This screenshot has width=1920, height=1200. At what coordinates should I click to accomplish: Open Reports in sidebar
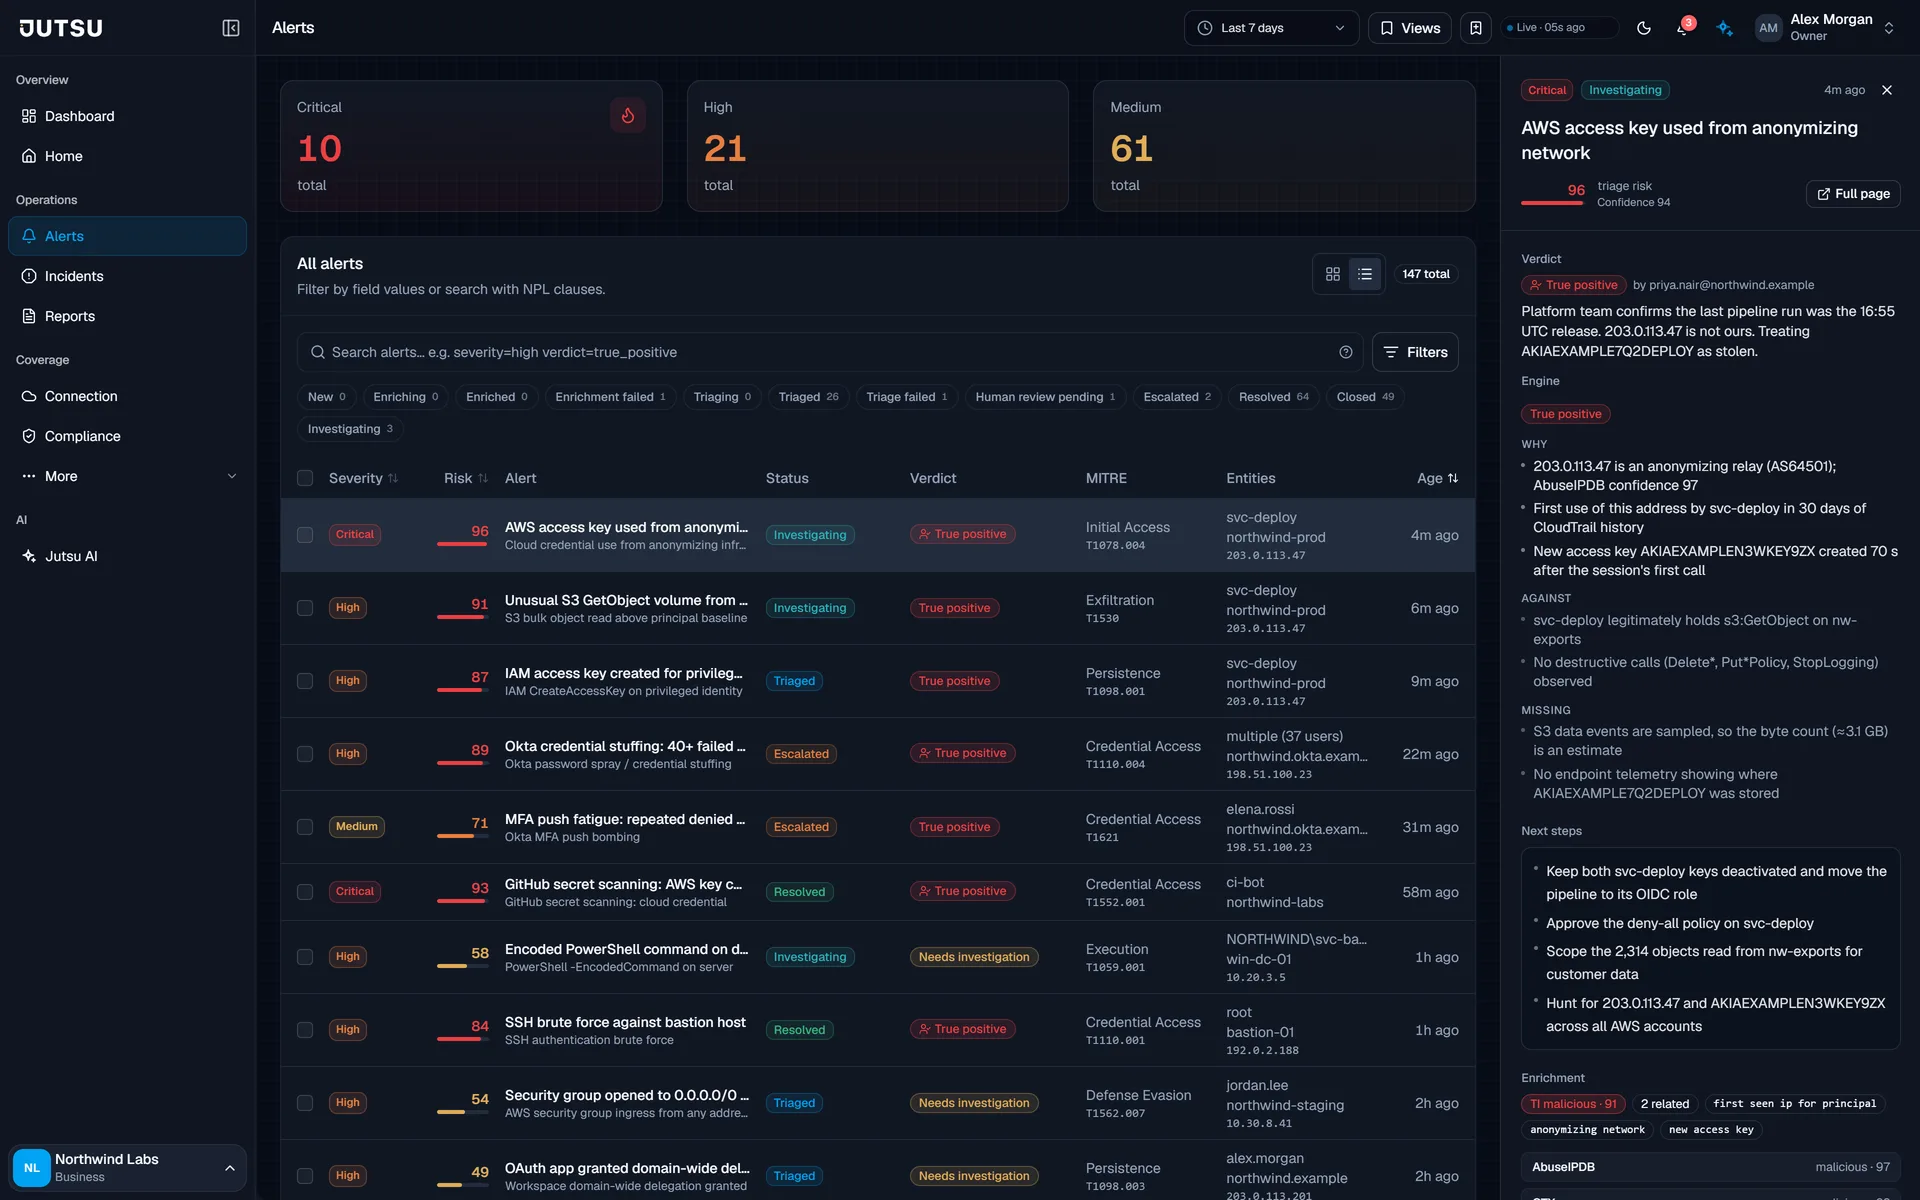click(x=127, y=316)
